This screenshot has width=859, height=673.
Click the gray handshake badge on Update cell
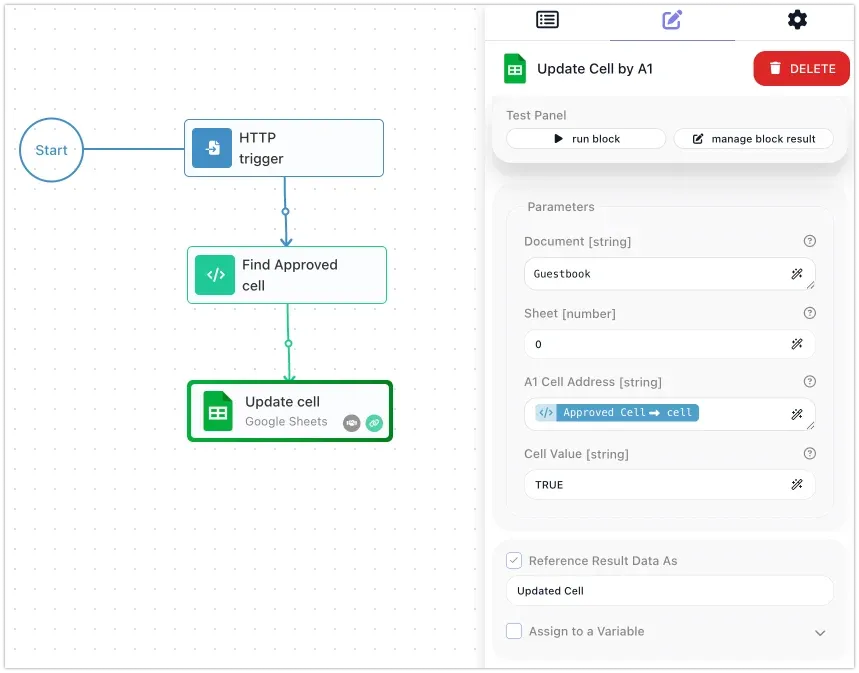coord(352,423)
